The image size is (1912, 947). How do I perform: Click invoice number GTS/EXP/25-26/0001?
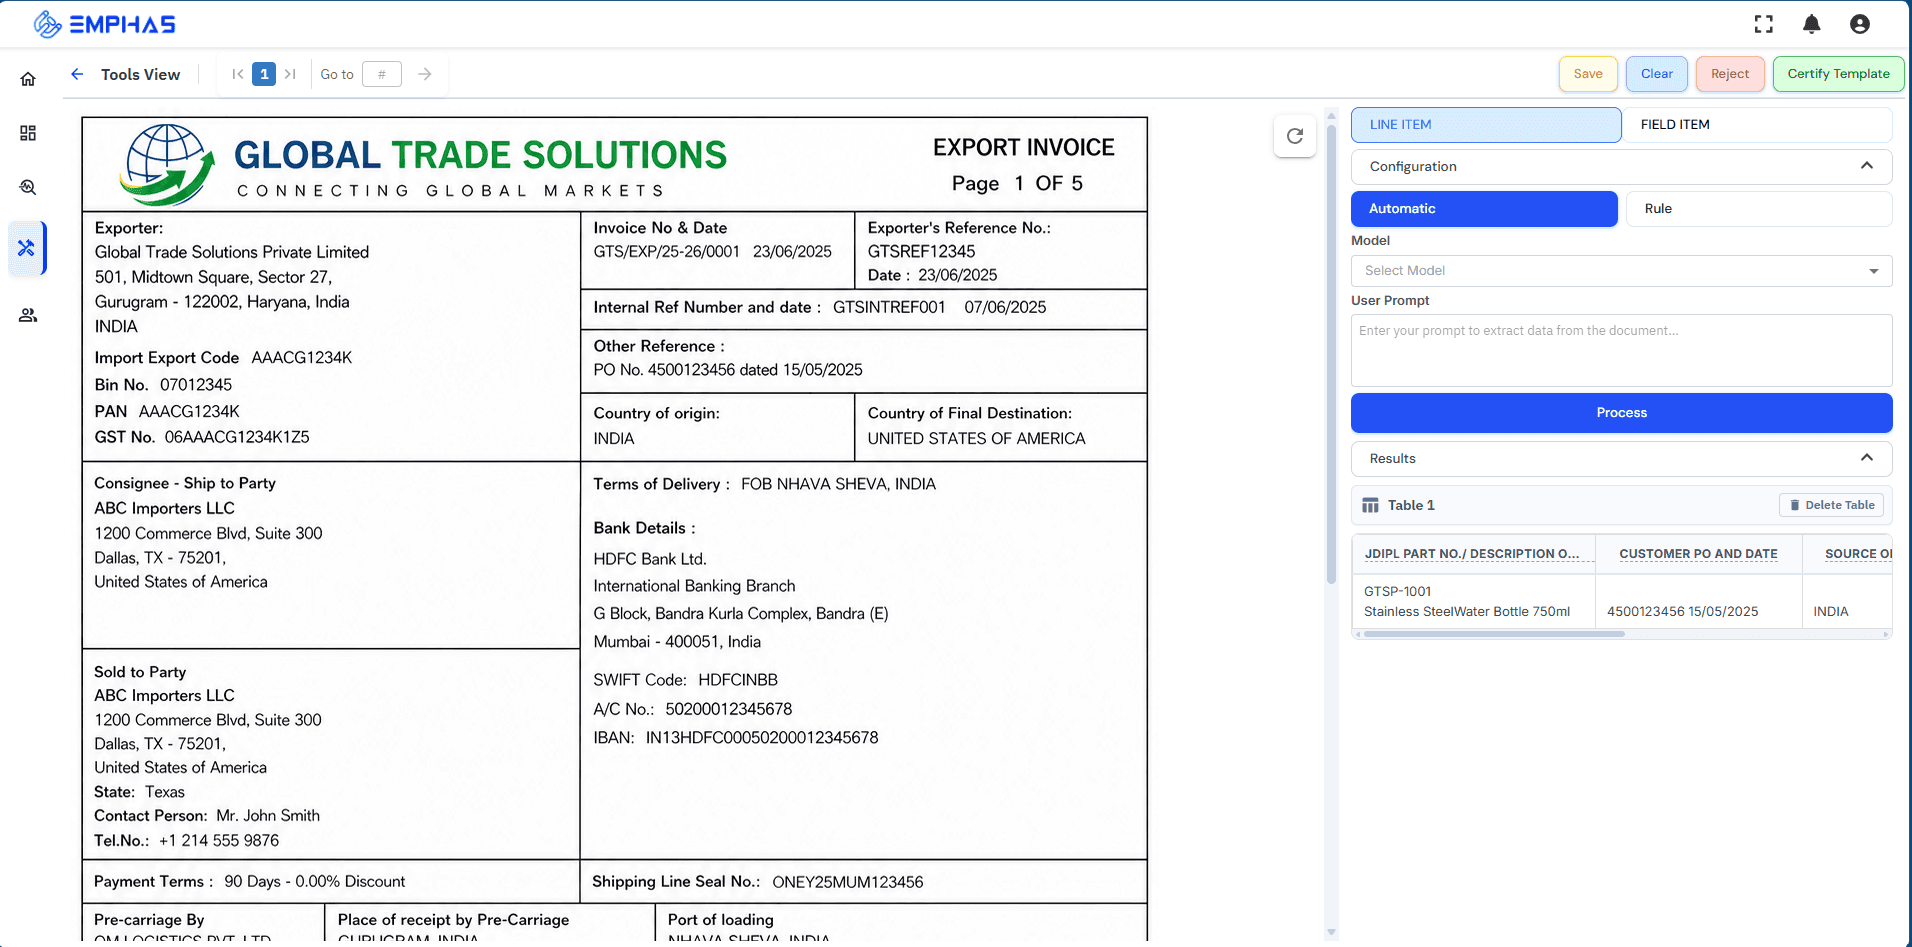666,252
